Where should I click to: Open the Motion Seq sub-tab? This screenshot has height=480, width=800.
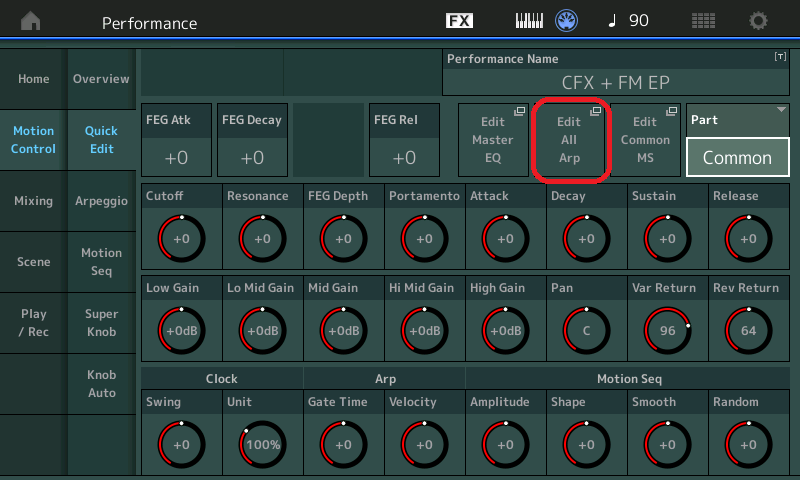[101, 262]
